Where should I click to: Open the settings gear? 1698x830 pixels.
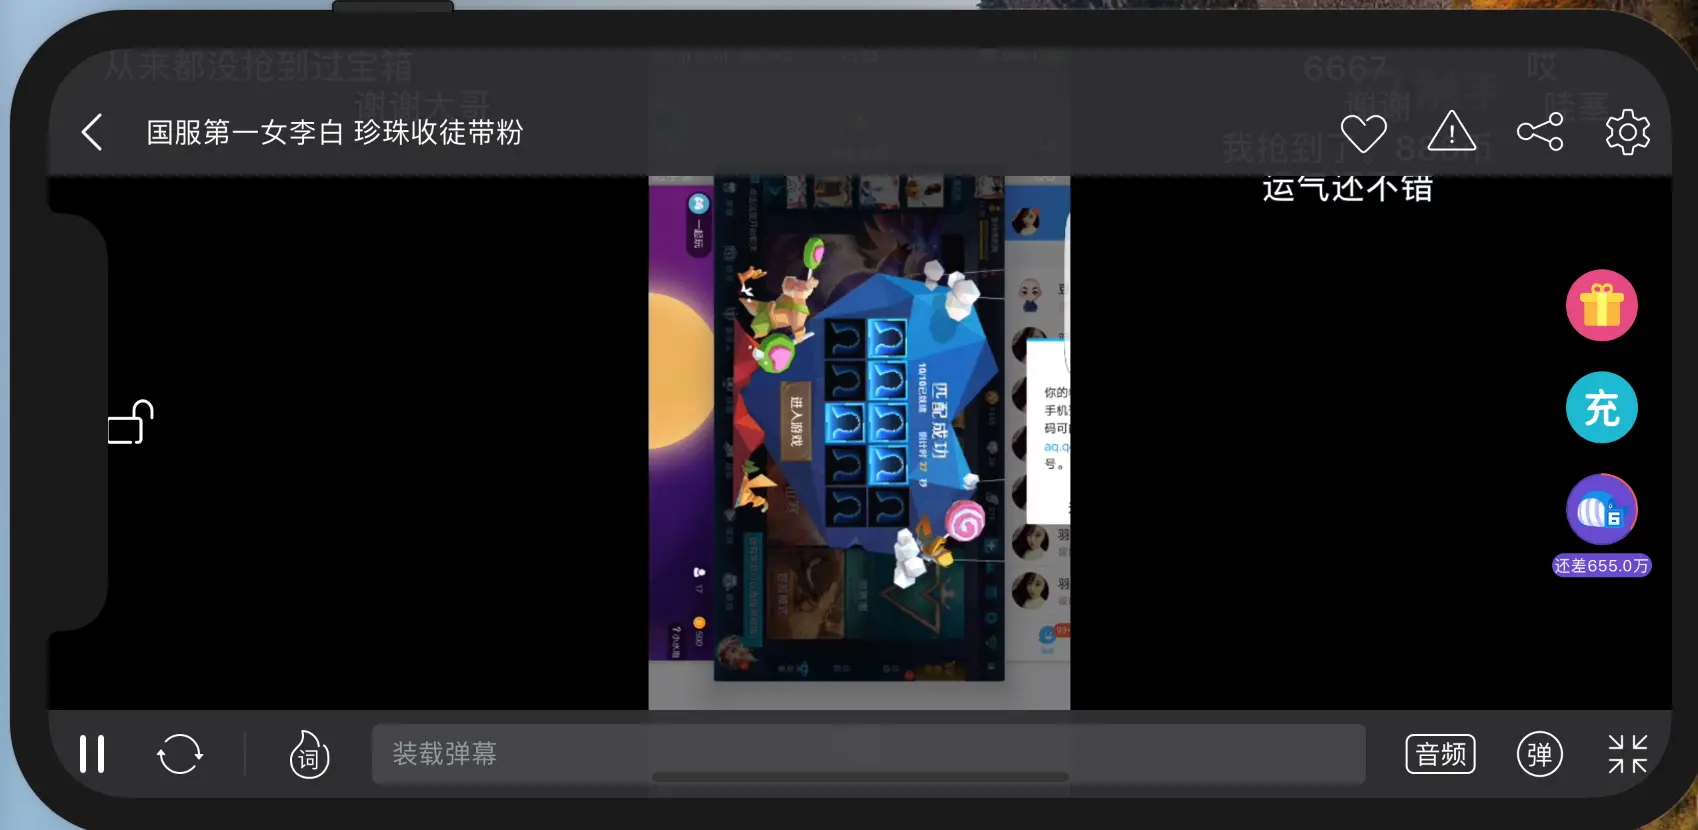point(1628,132)
